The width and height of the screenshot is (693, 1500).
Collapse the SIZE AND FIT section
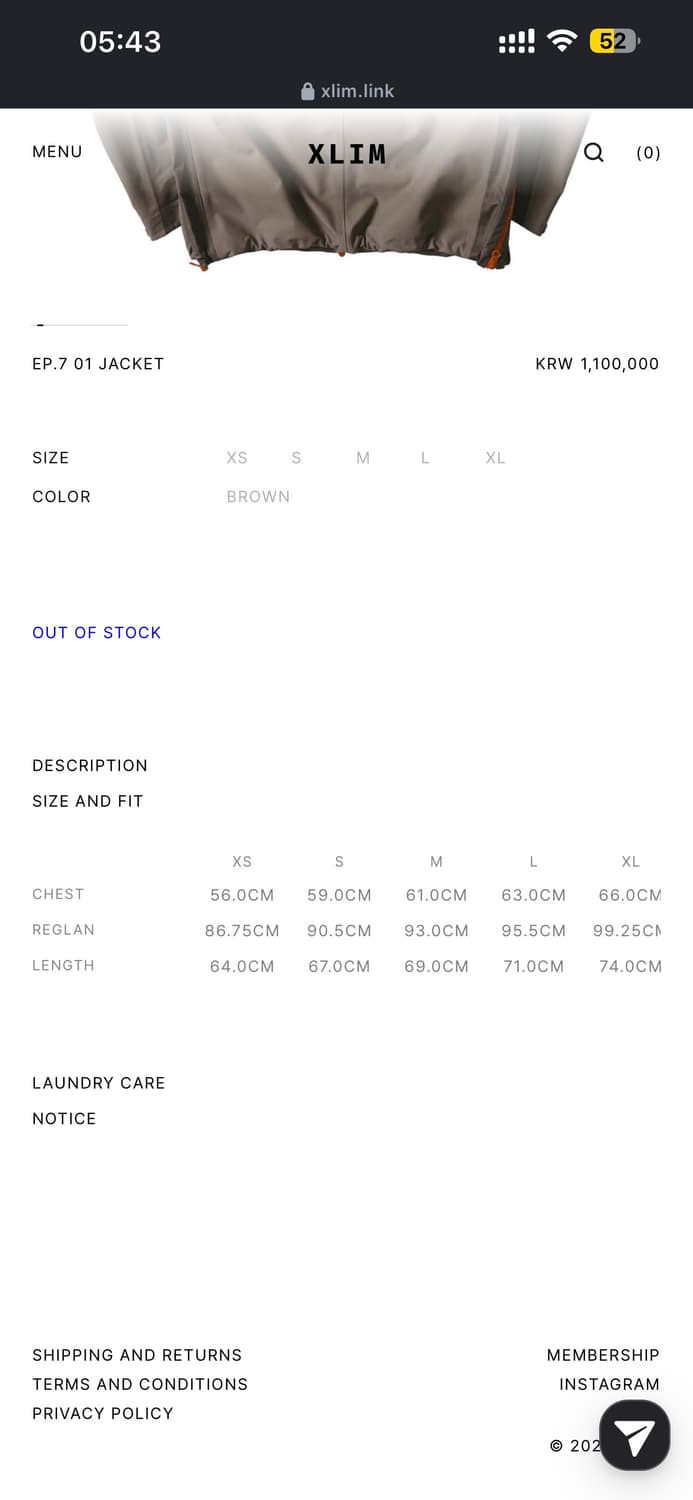[x=88, y=801]
